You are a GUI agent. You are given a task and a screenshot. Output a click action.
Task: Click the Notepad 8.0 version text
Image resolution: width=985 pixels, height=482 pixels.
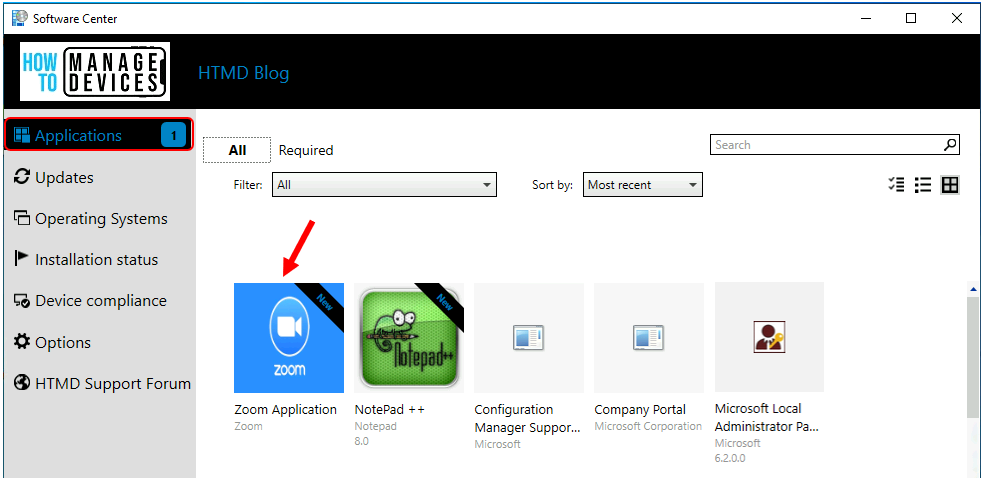tap(362, 441)
